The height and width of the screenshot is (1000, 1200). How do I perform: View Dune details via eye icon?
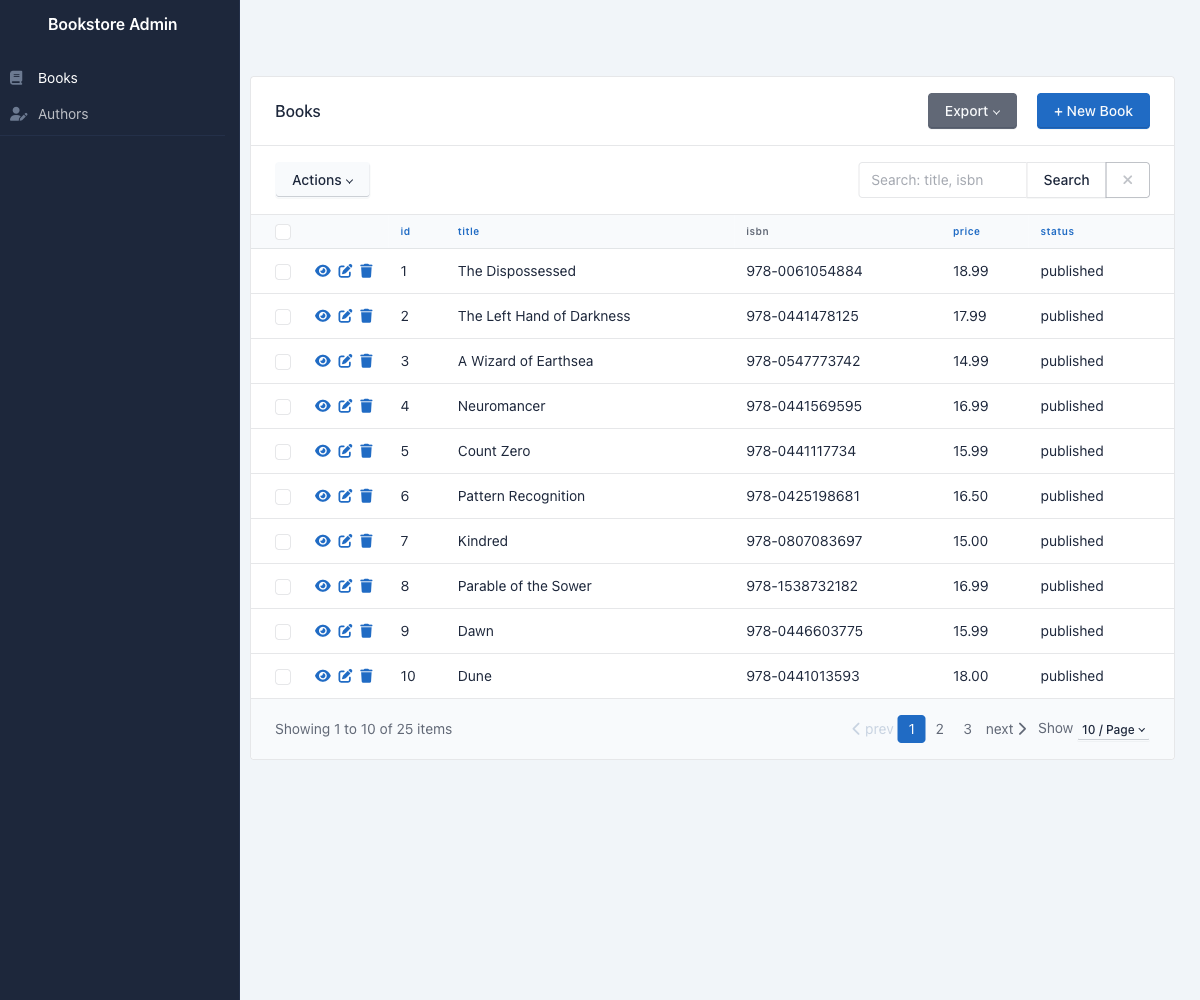(322, 676)
